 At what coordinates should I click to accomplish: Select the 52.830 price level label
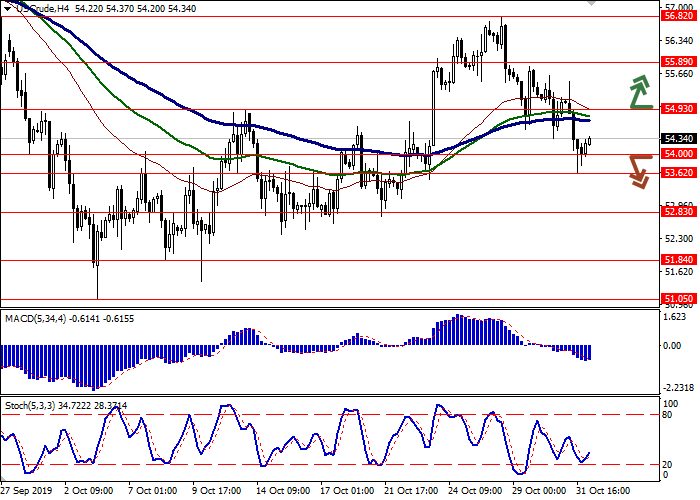(x=677, y=212)
